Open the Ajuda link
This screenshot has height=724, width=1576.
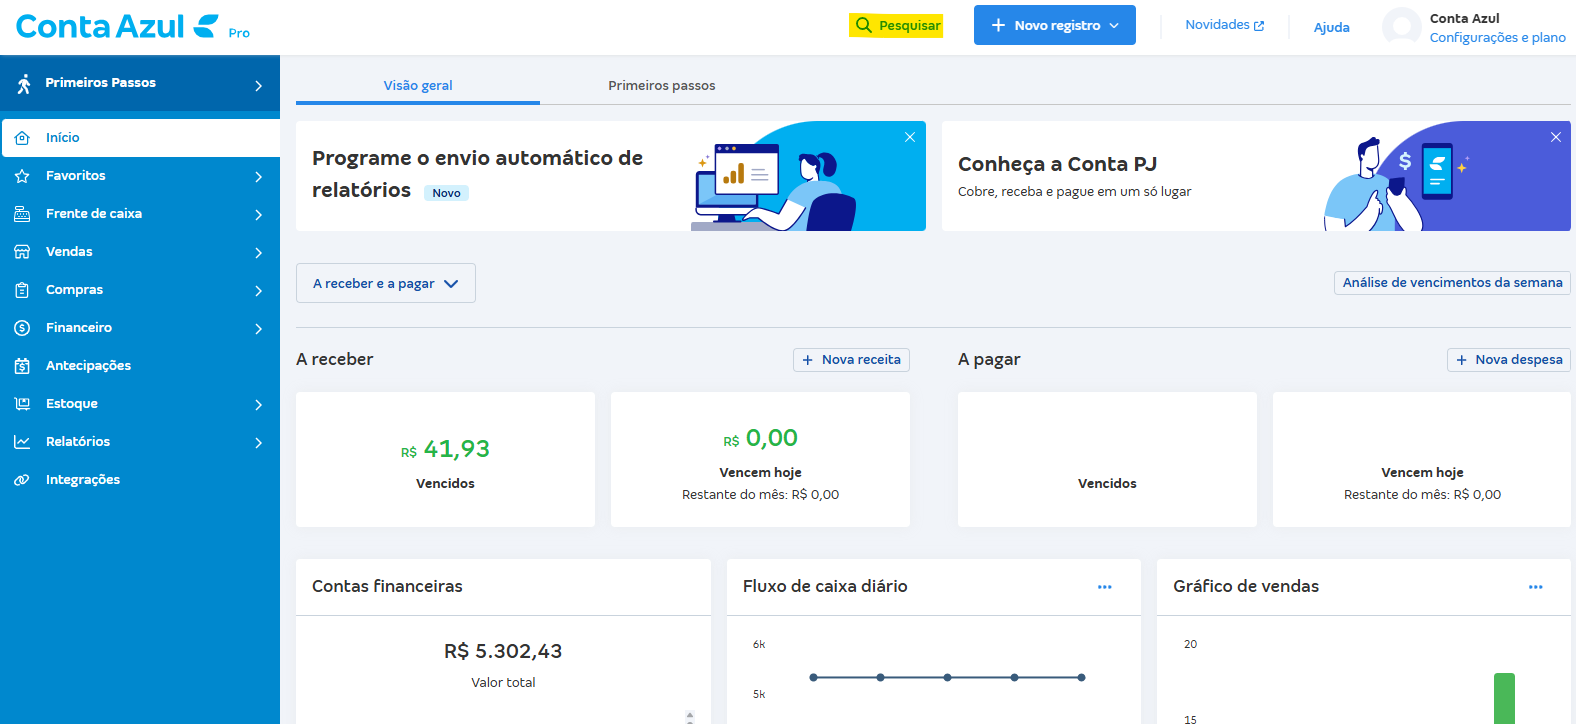pos(1331,27)
